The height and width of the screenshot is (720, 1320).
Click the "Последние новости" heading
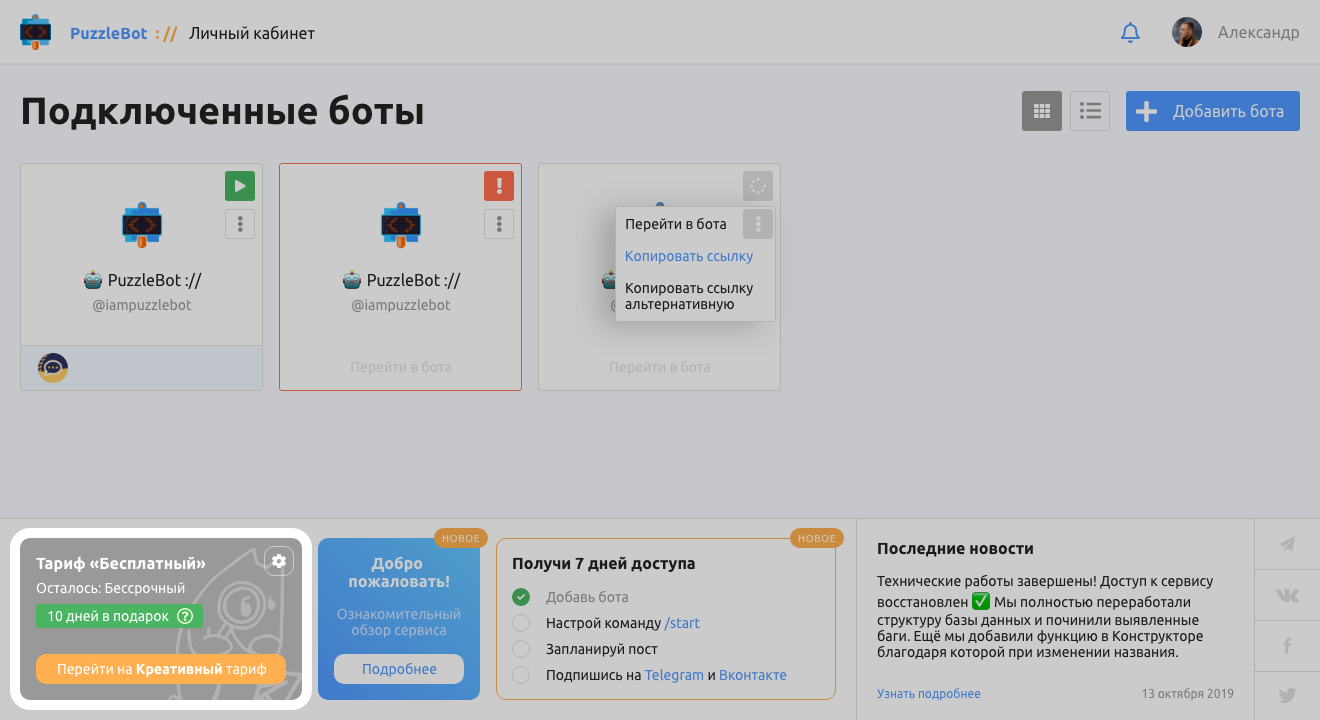pyautogui.click(x=955, y=548)
